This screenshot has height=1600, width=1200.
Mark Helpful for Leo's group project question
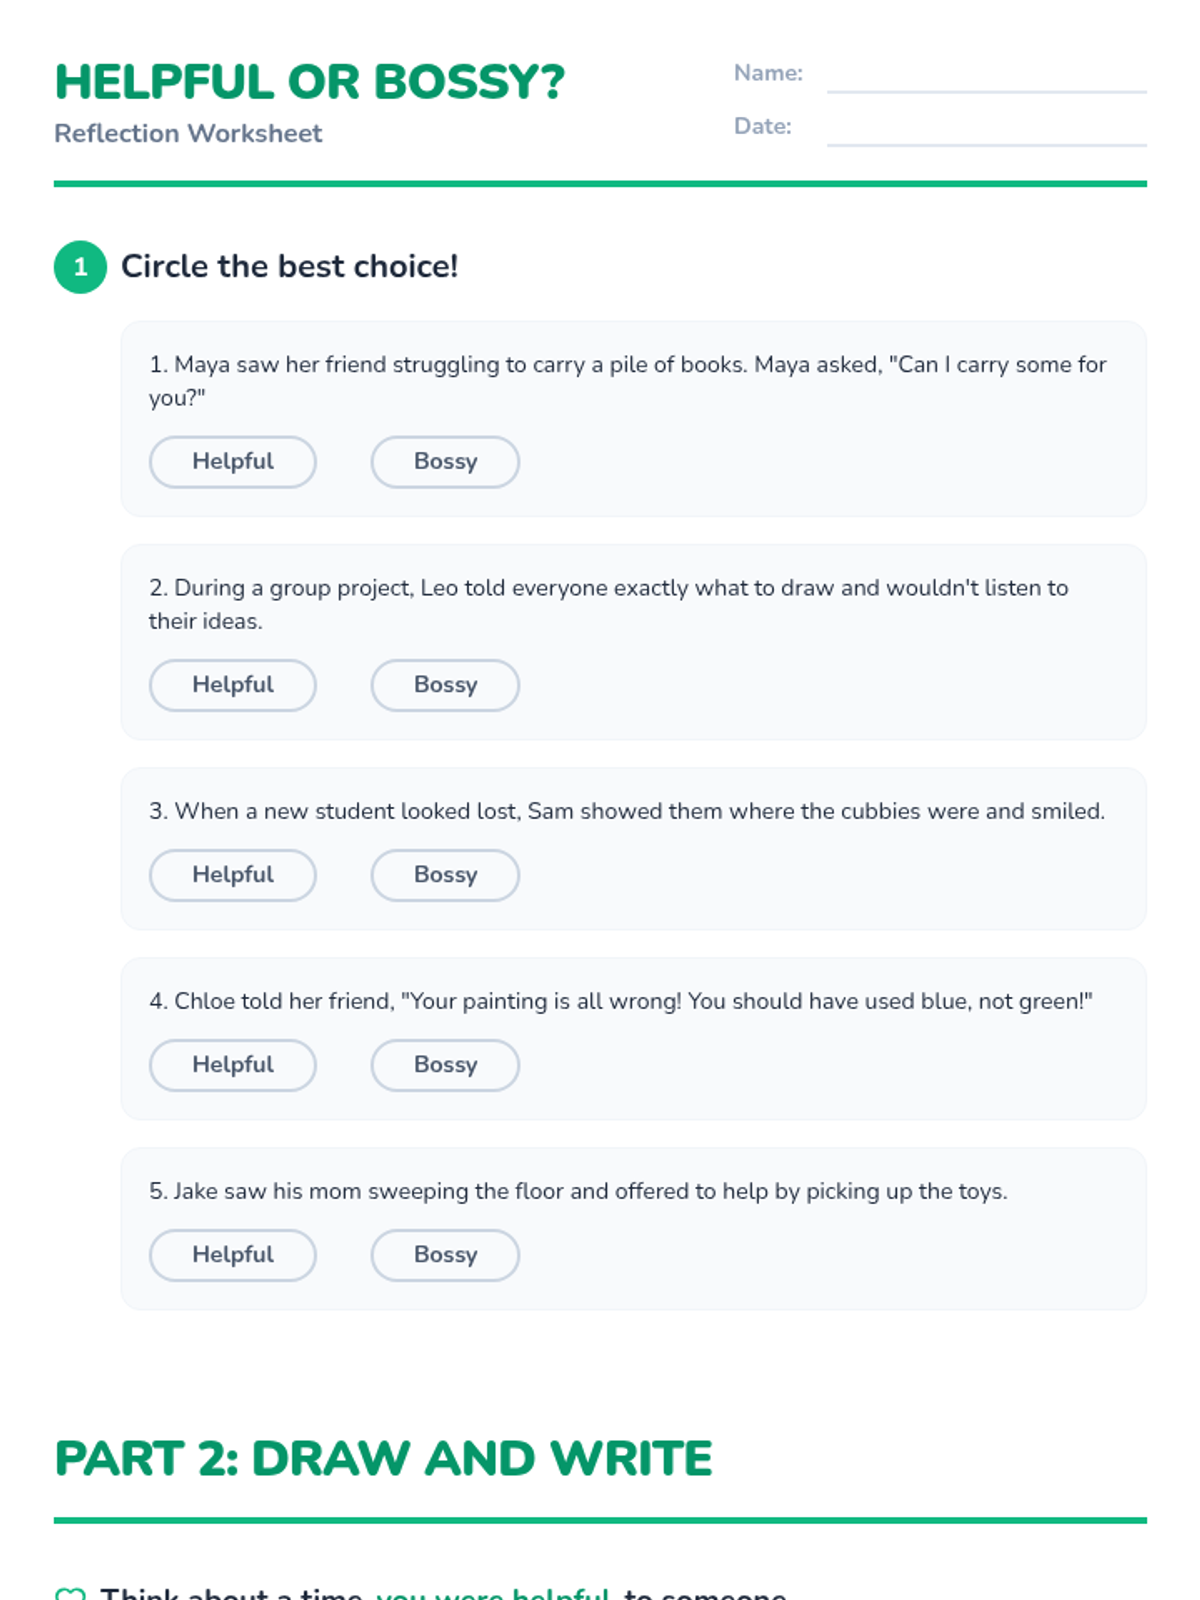pos(233,685)
